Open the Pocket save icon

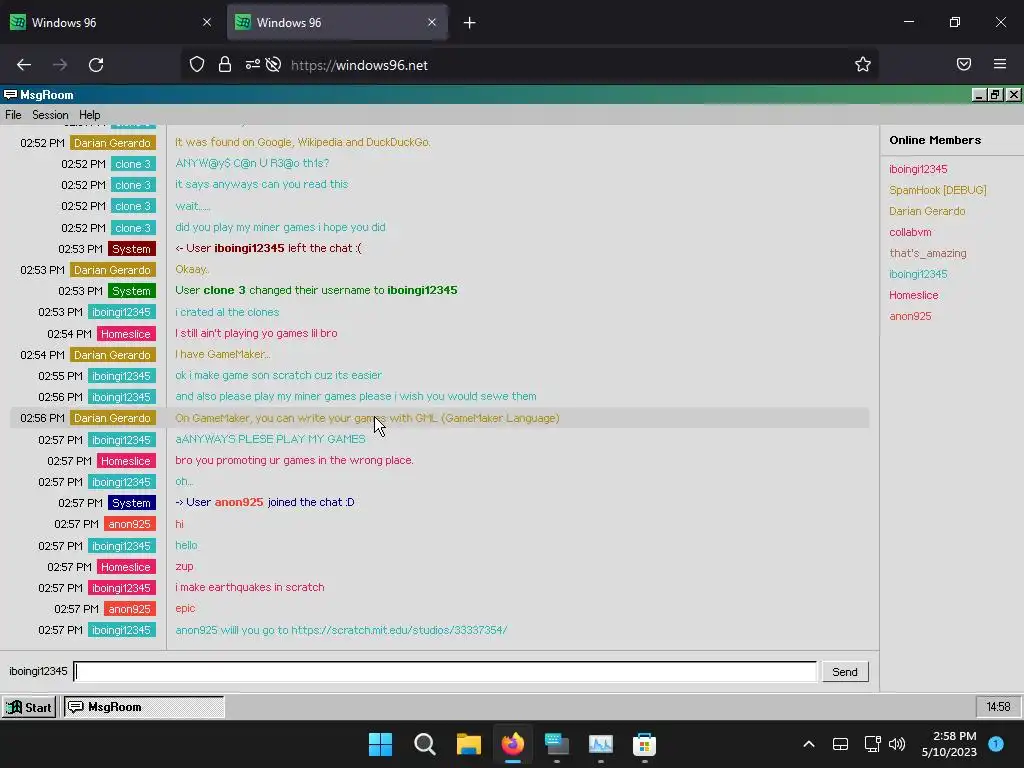click(964, 64)
